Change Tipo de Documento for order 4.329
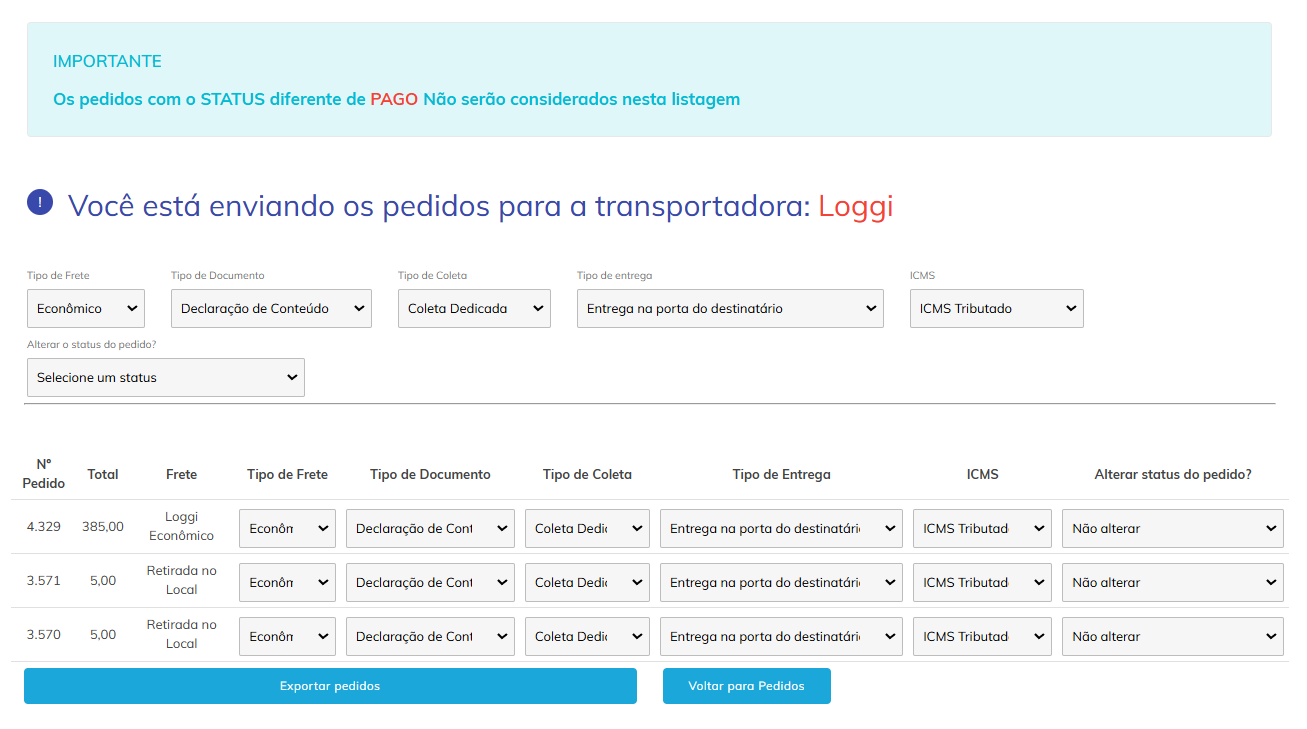 430,528
